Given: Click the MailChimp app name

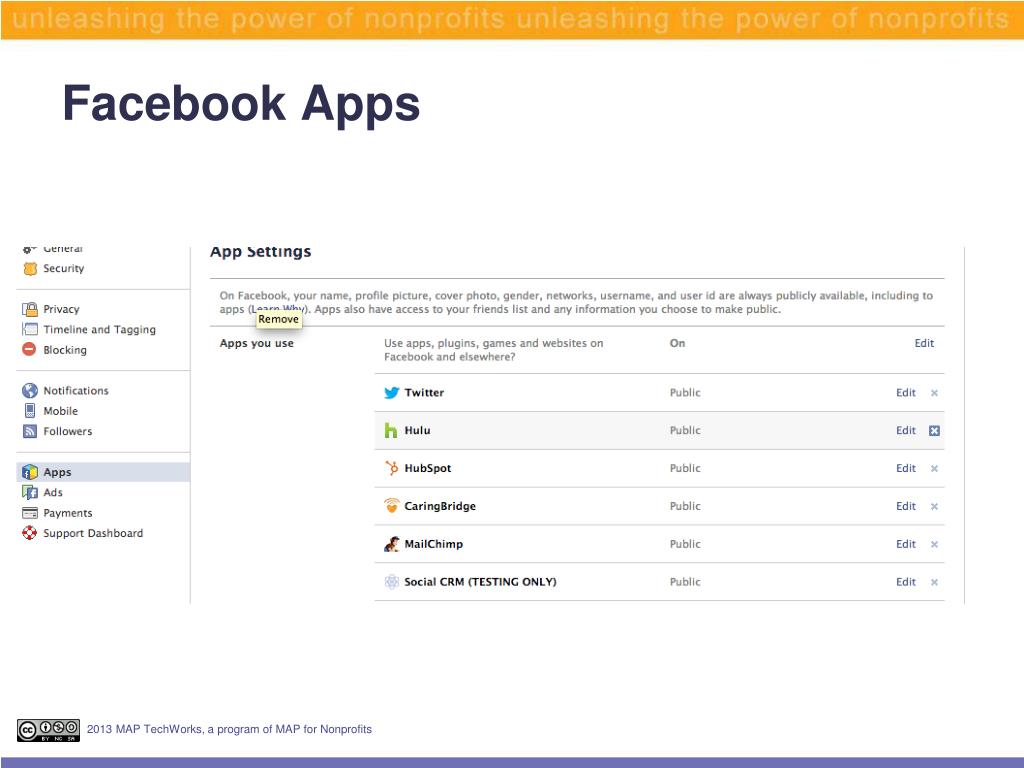Looking at the screenshot, I should pyautogui.click(x=434, y=544).
